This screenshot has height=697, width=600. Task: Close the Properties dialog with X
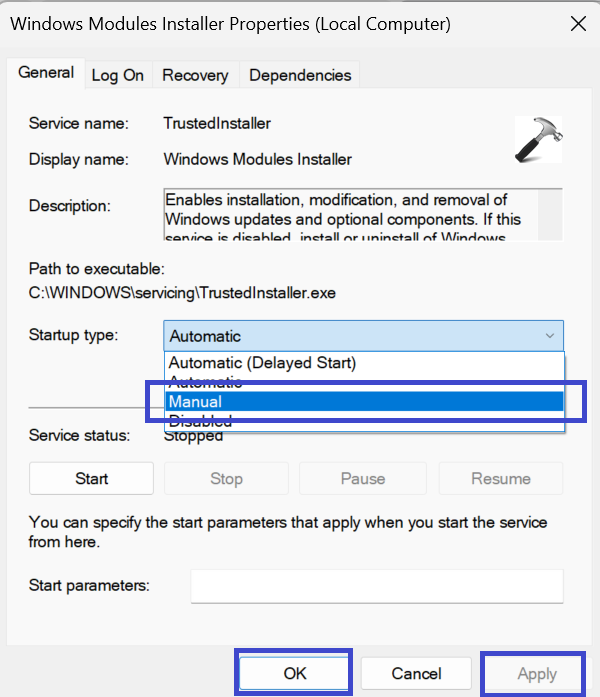pyautogui.click(x=578, y=23)
